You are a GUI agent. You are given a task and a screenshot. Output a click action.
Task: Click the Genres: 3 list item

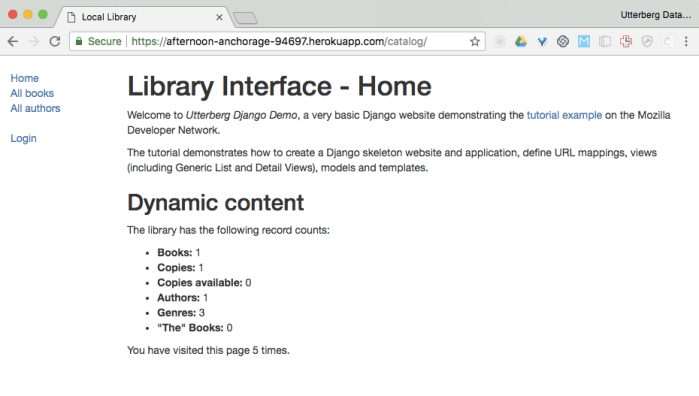point(181,313)
